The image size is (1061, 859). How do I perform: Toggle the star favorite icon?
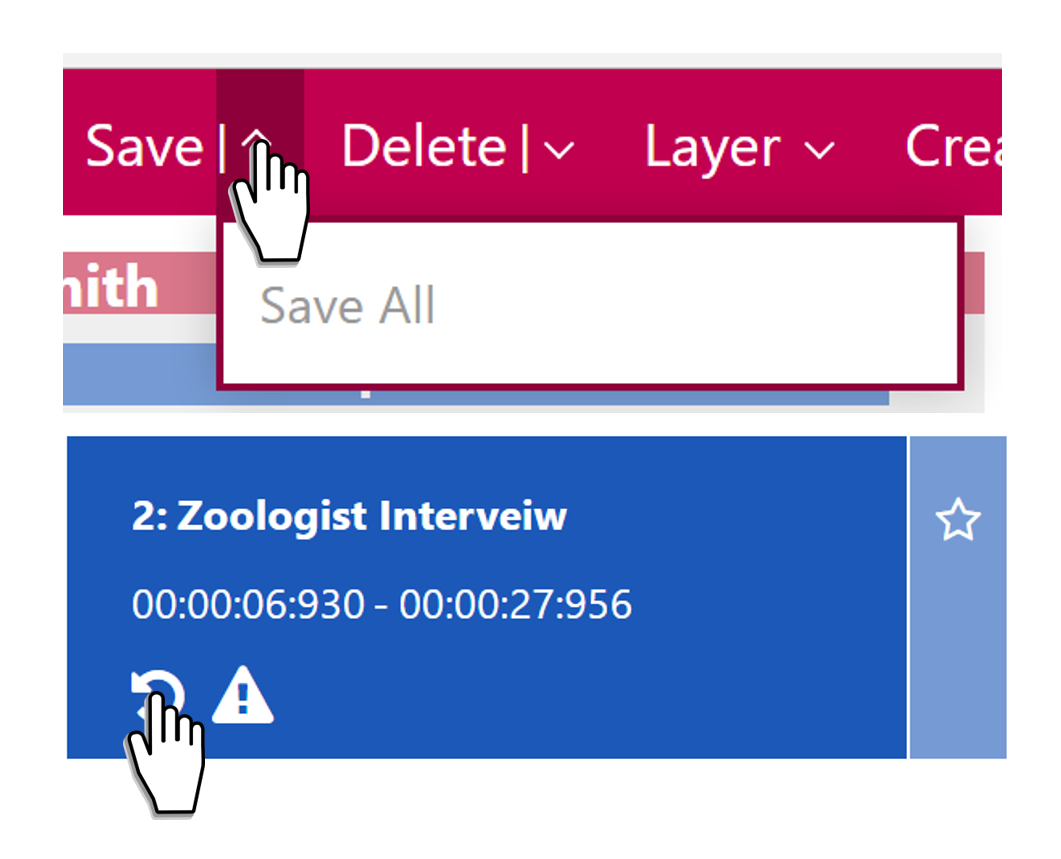[957, 521]
